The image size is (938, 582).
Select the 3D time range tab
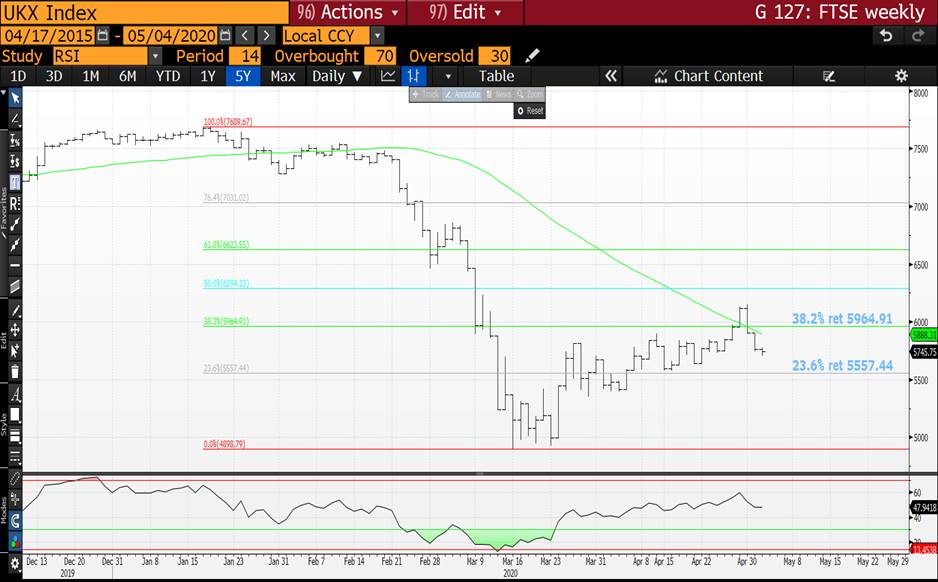(54, 76)
